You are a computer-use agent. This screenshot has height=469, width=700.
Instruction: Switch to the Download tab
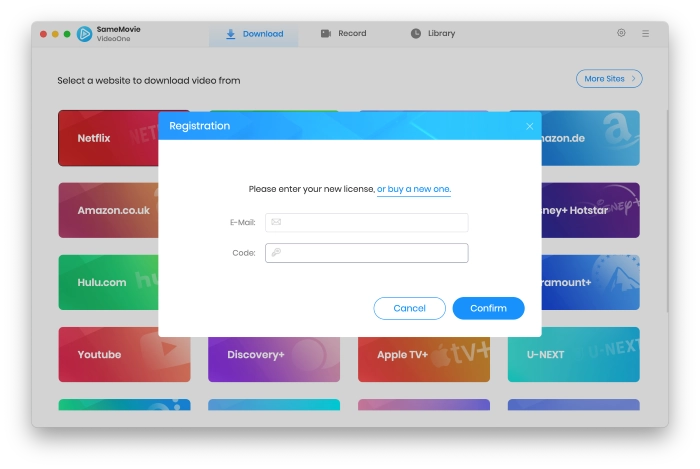pos(254,34)
